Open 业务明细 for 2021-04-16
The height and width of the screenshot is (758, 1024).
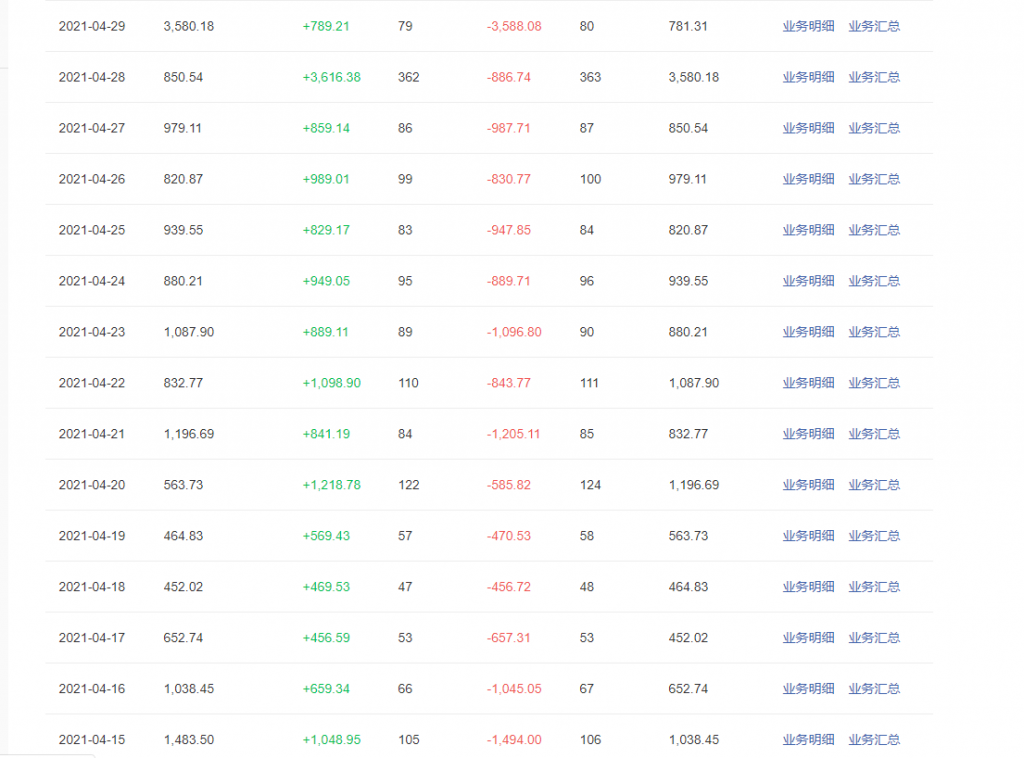(808, 689)
